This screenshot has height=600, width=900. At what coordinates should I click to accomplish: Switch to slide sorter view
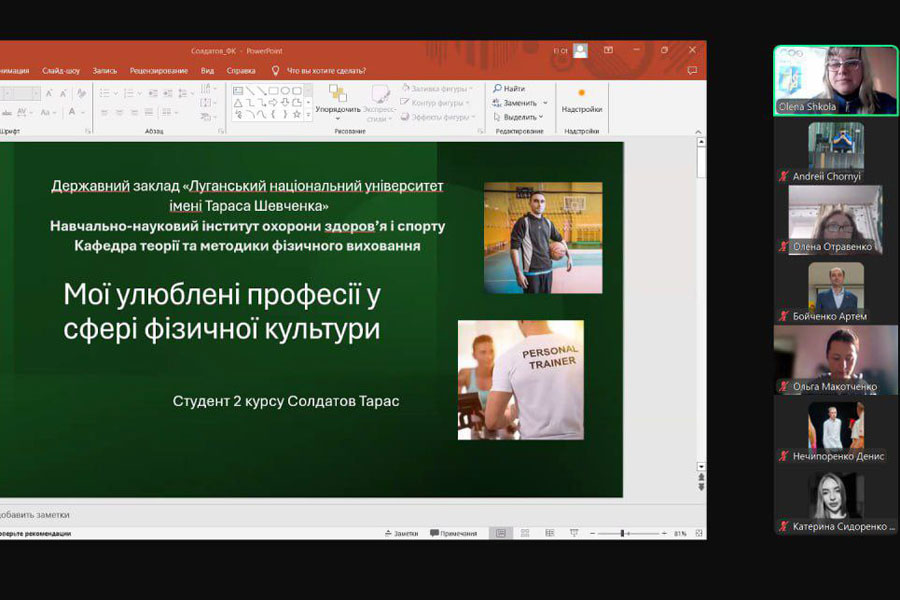(x=523, y=534)
